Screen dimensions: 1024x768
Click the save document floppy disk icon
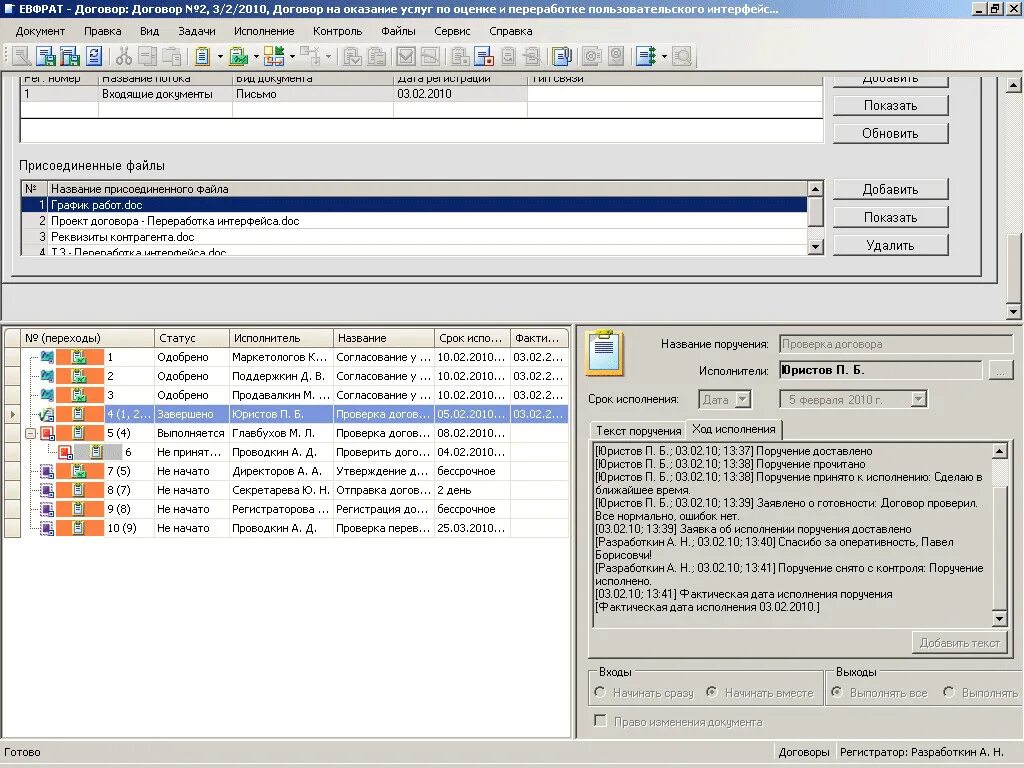(46, 57)
